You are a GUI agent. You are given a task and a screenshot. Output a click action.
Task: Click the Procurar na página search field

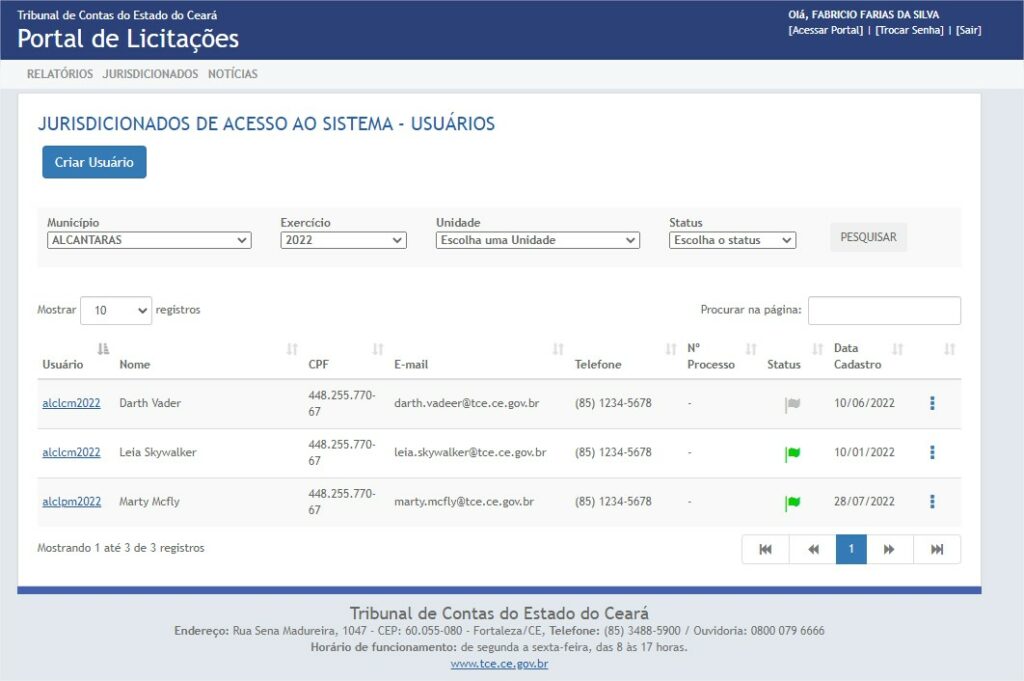point(884,310)
